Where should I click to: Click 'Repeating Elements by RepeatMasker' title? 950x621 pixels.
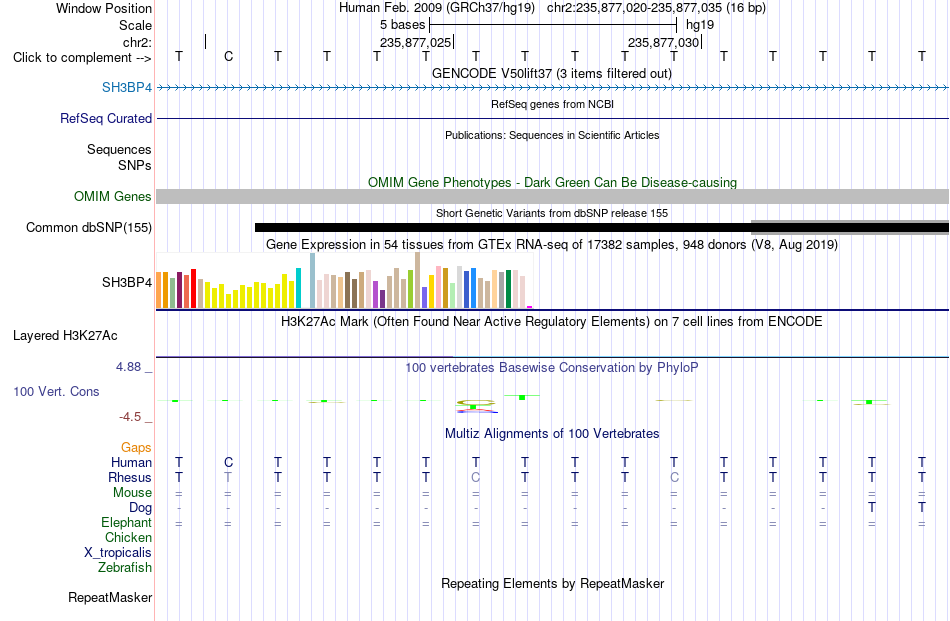click(552, 583)
